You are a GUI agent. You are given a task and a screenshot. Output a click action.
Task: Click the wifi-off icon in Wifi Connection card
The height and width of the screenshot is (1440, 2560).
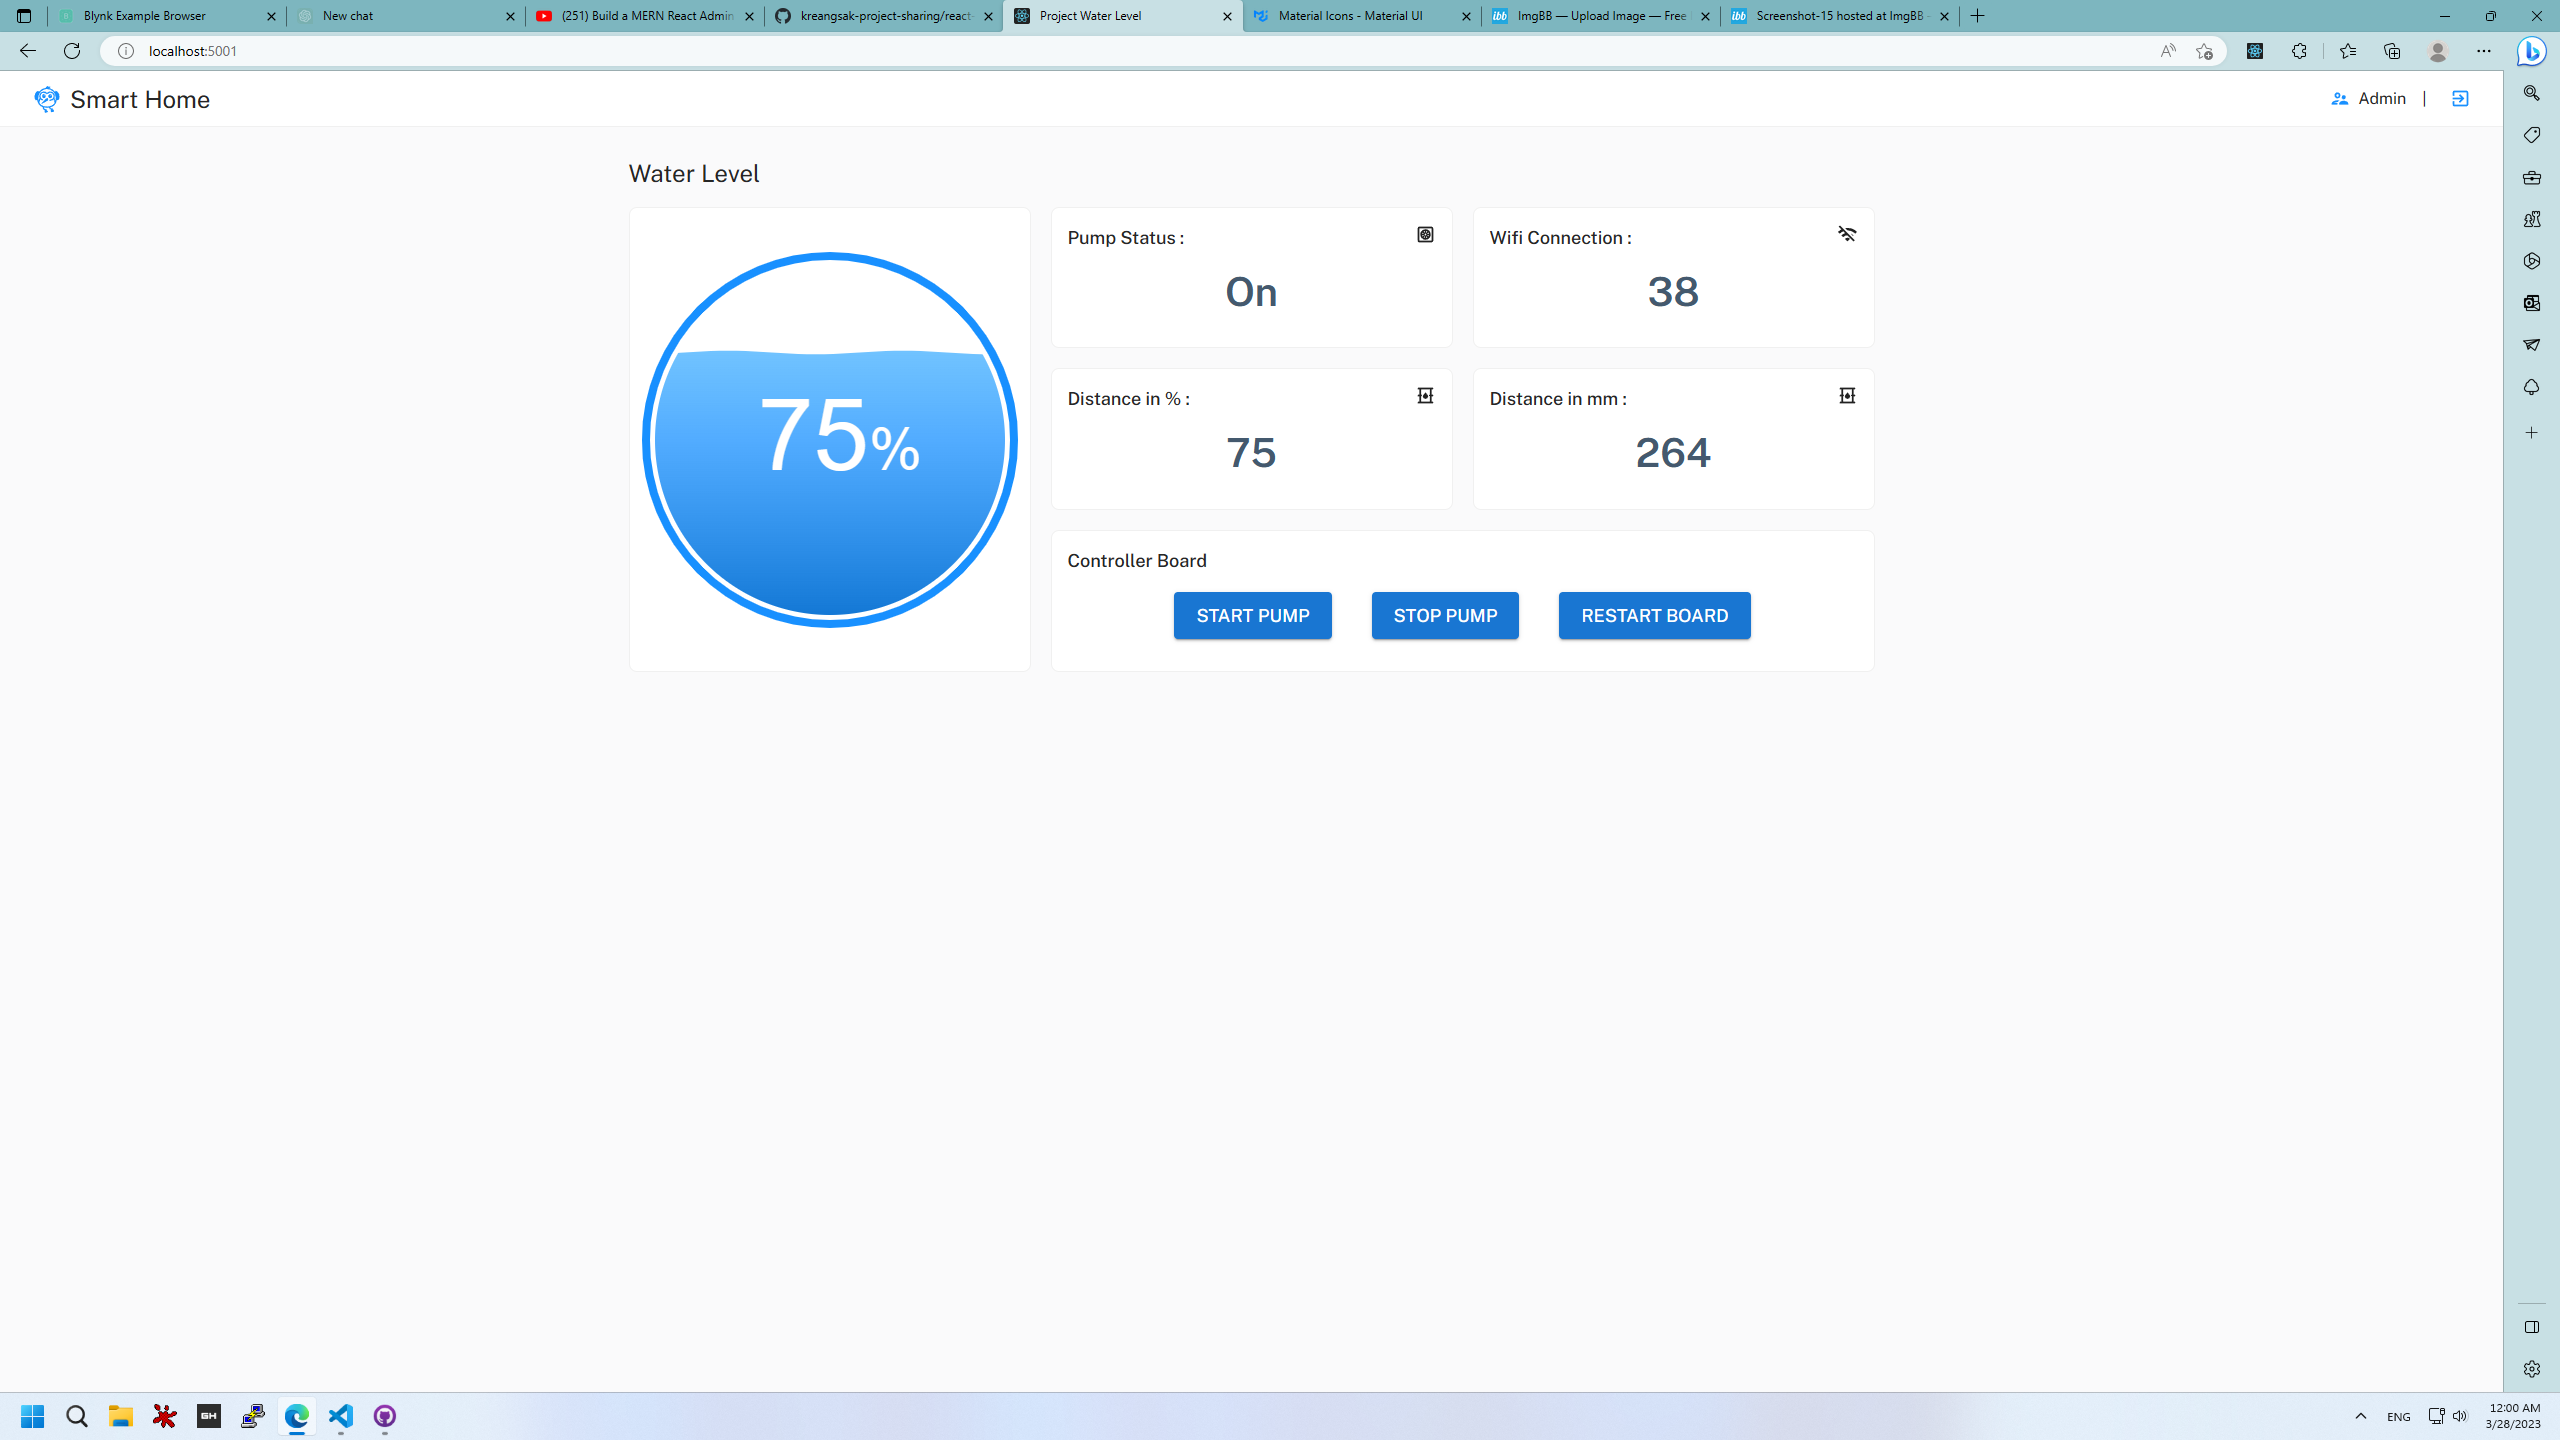(x=1847, y=234)
